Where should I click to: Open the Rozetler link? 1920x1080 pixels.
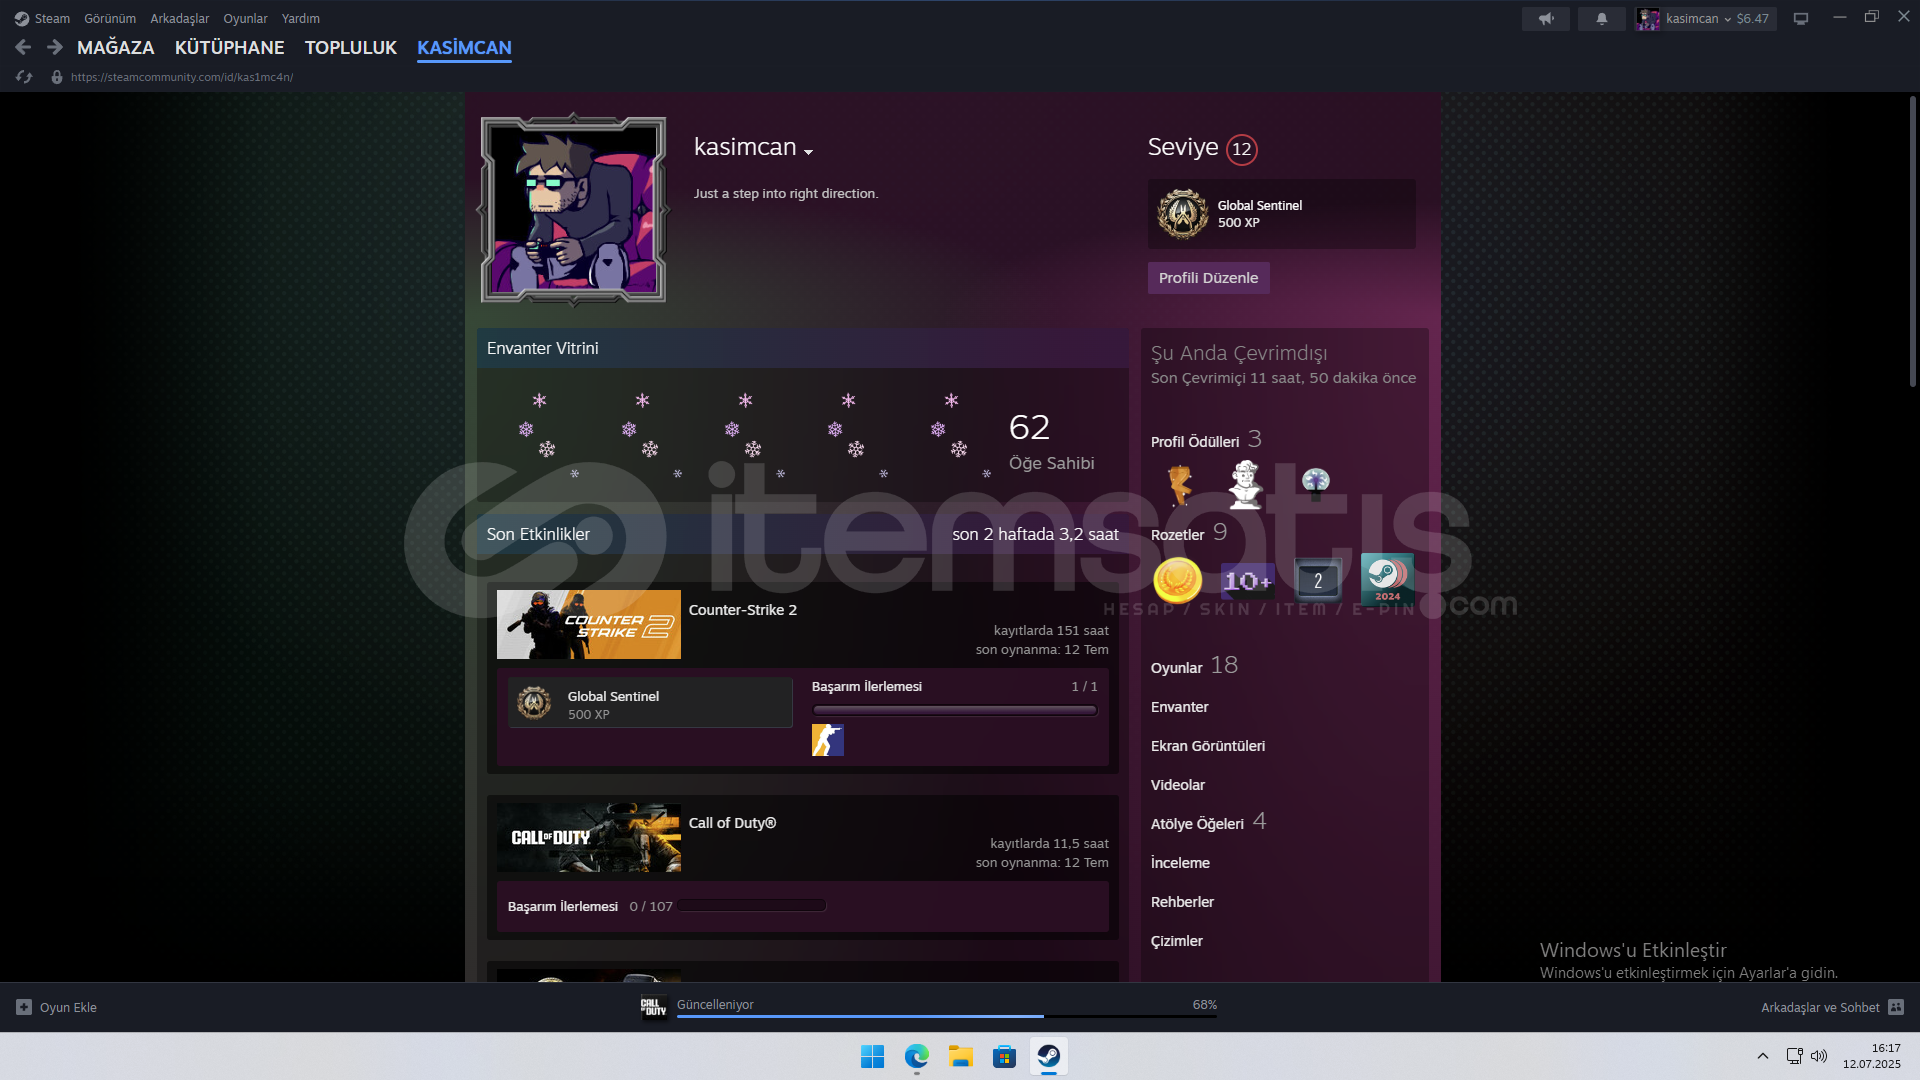[1178, 535]
